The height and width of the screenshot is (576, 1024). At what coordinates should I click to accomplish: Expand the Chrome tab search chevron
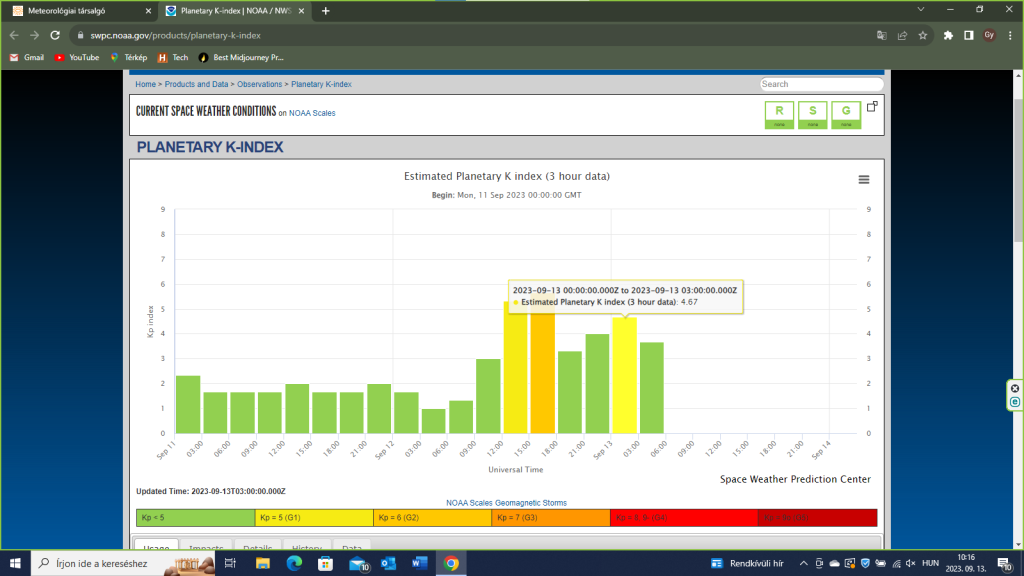point(922,10)
